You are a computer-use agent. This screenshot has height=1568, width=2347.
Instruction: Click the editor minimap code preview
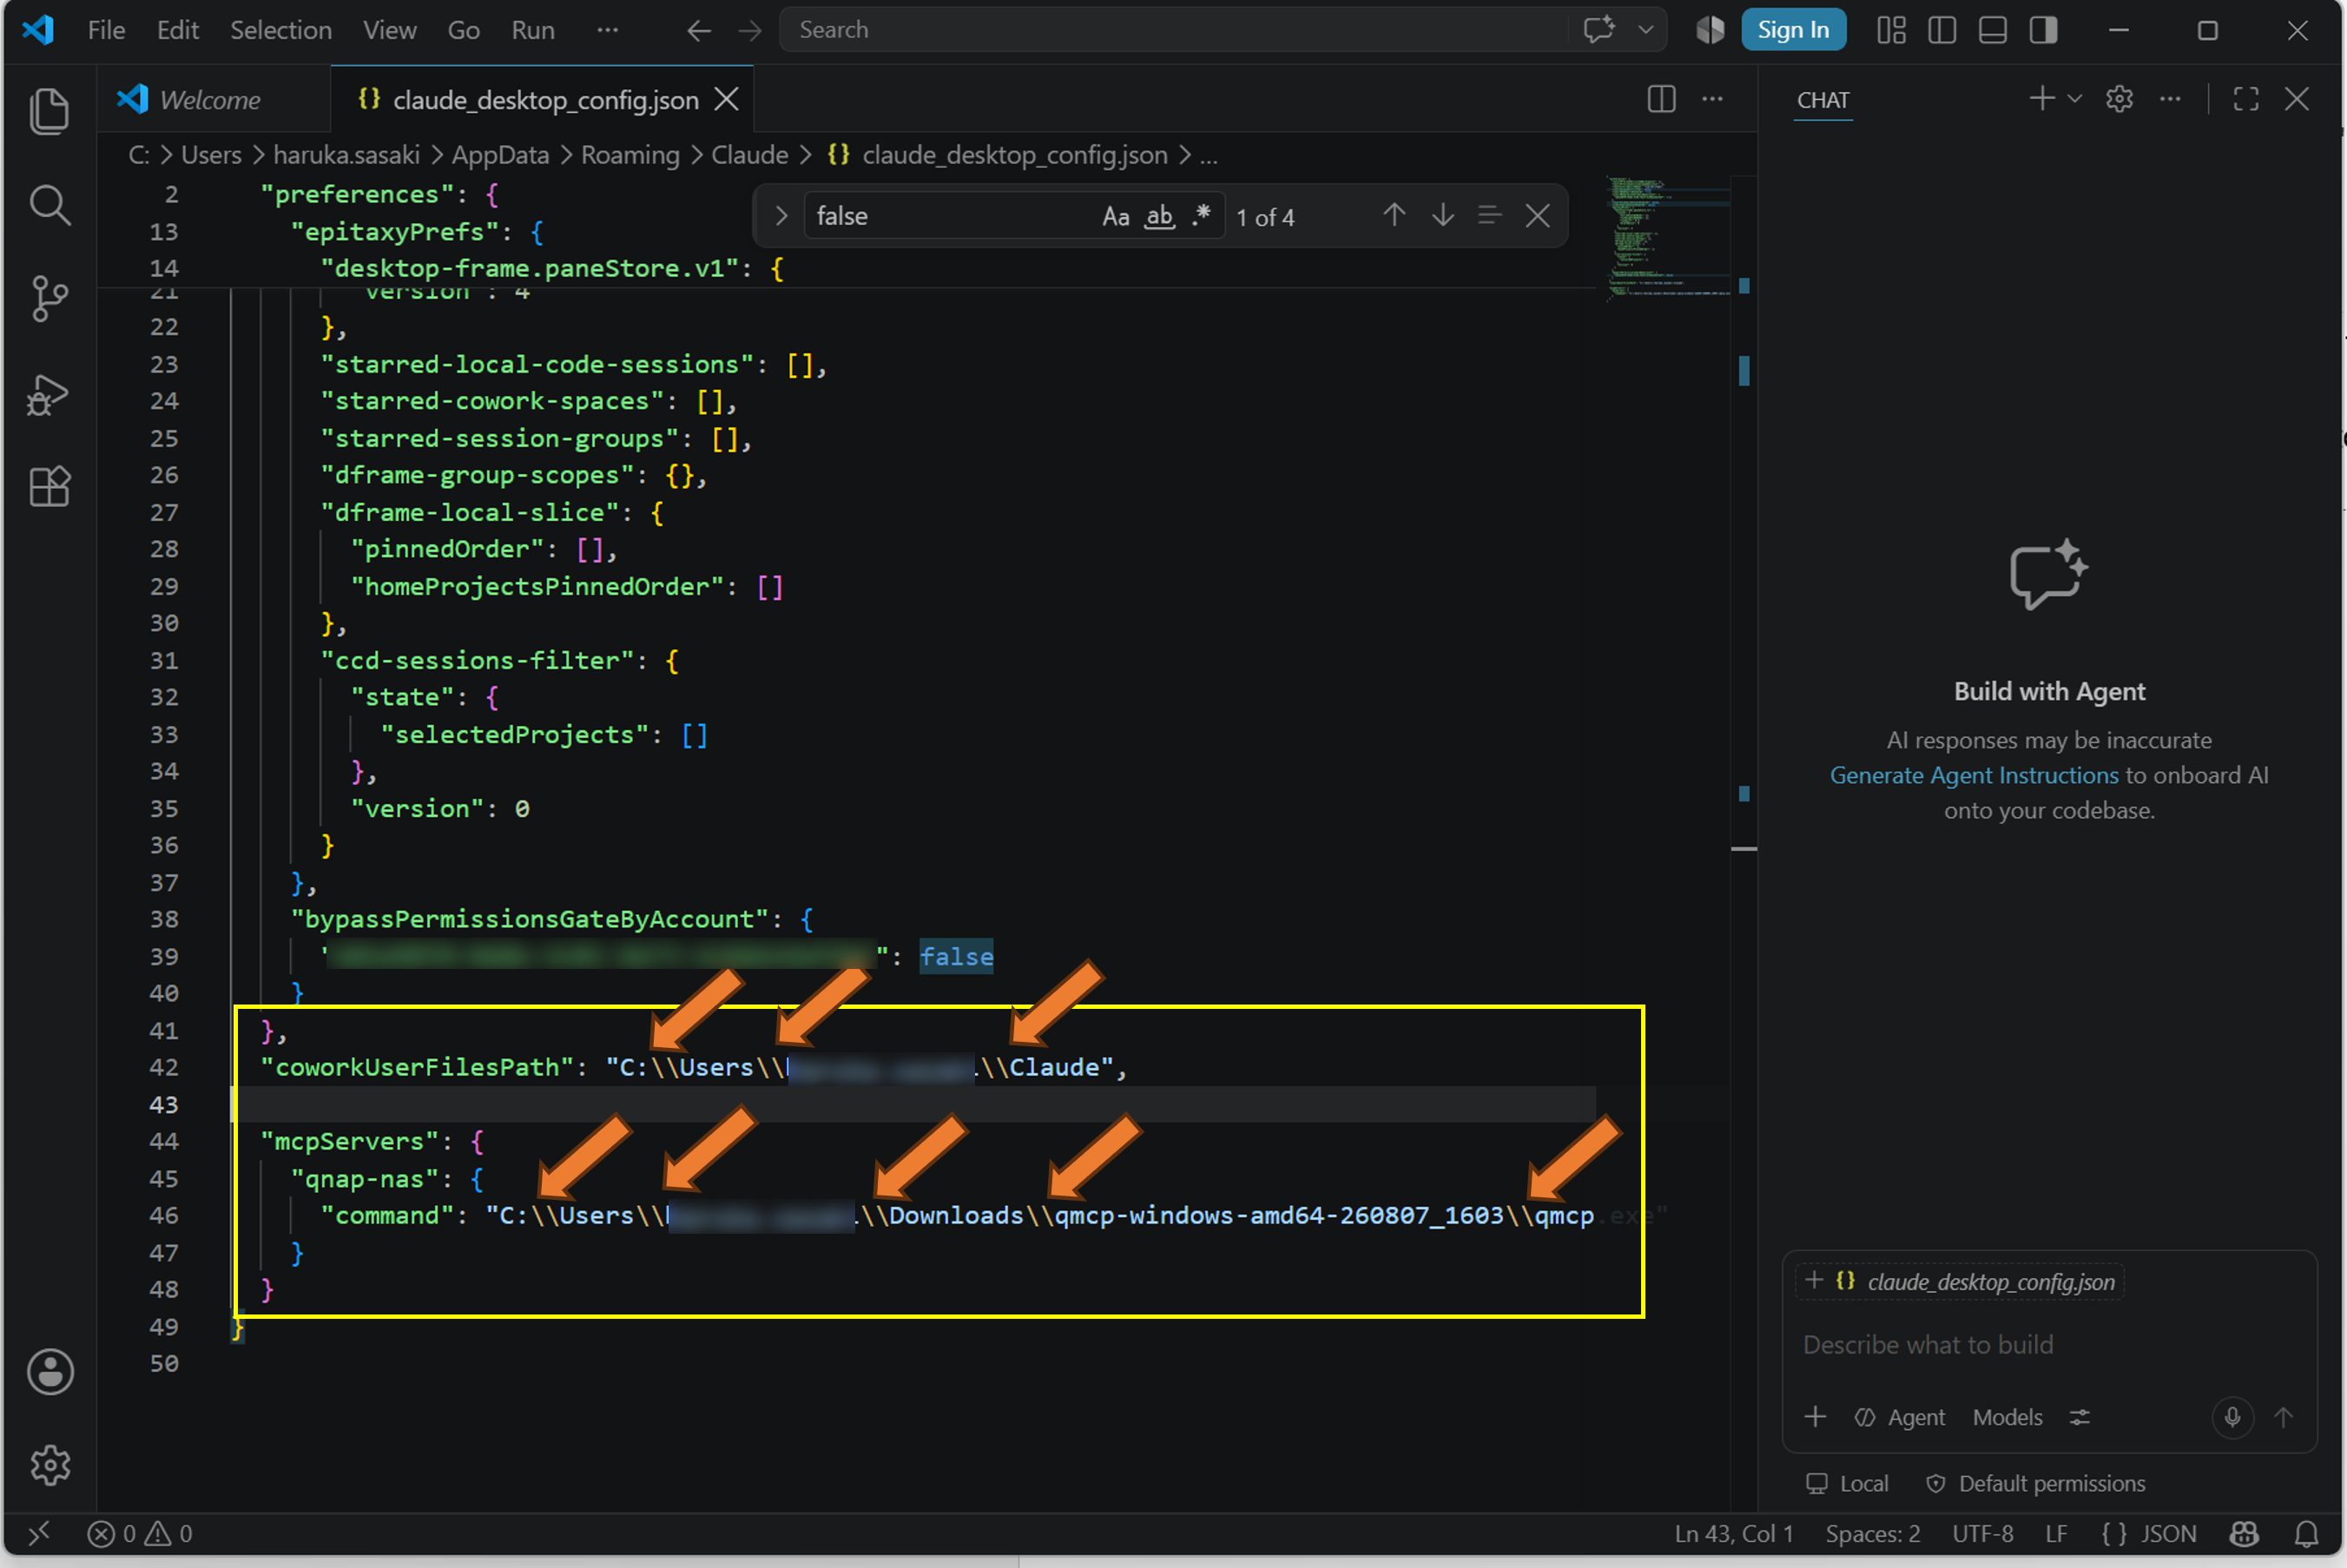pos(1667,237)
